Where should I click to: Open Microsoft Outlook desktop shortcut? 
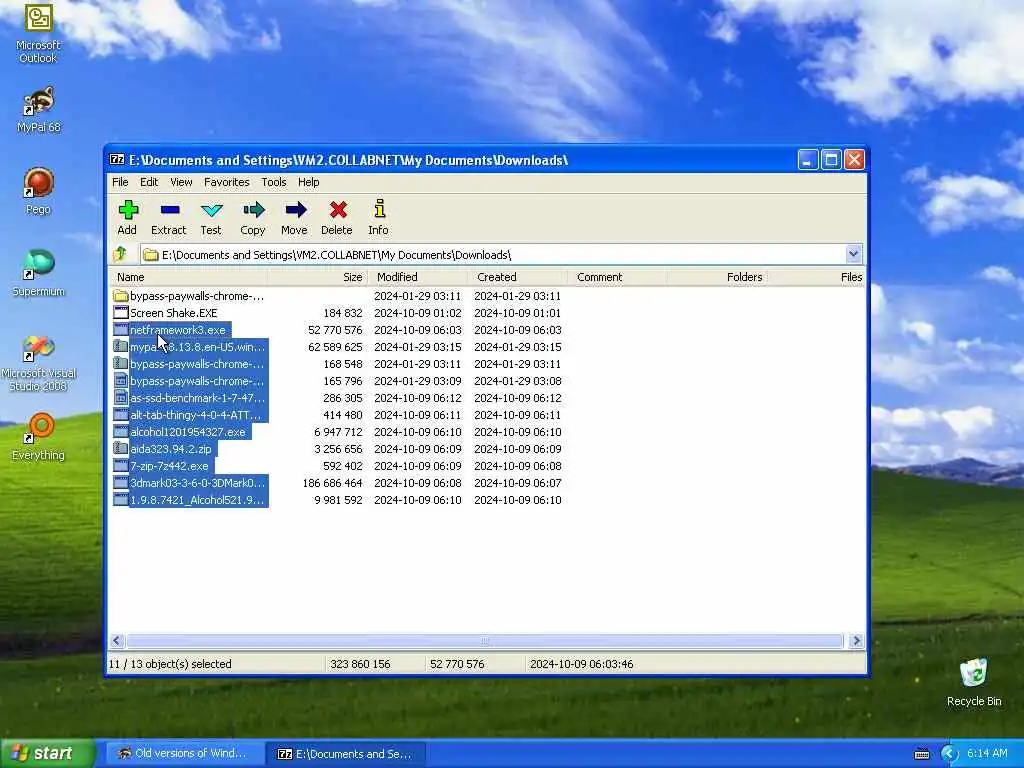tap(38, 33)
